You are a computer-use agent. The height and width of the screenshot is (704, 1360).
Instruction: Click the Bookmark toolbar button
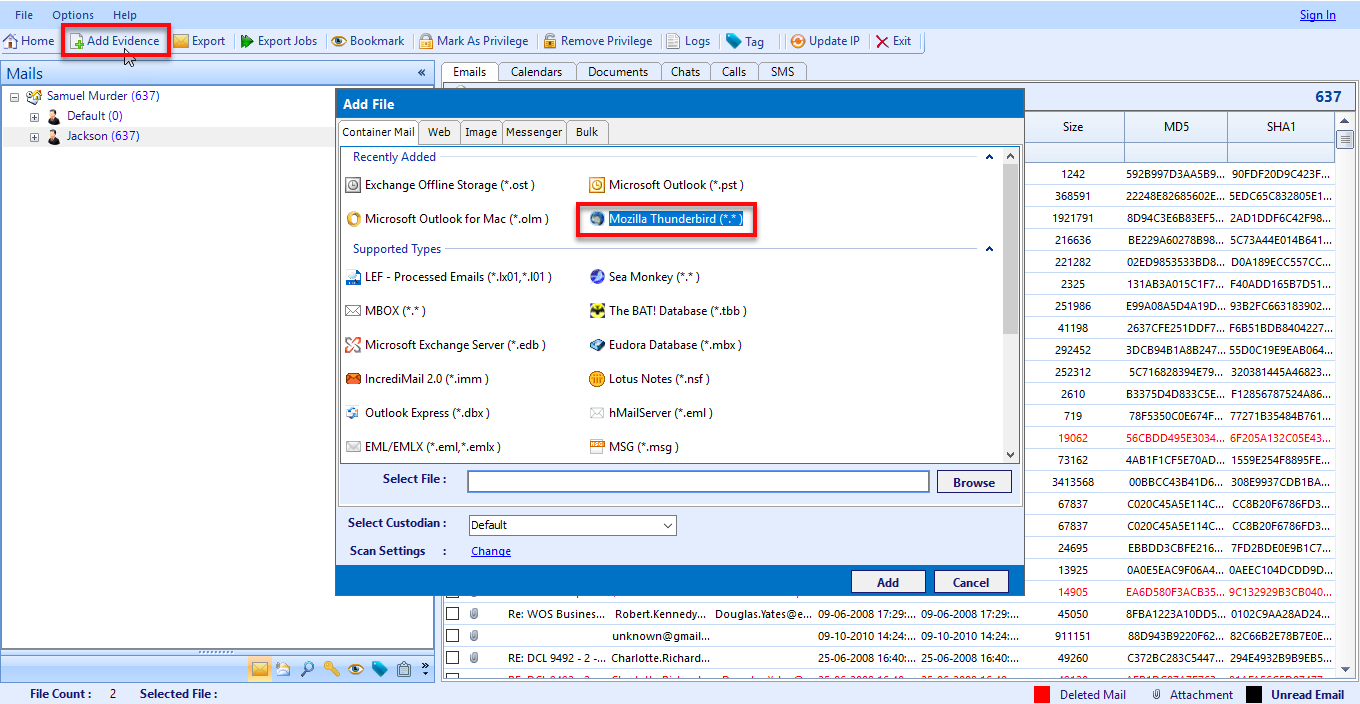[x=368, y=41]
